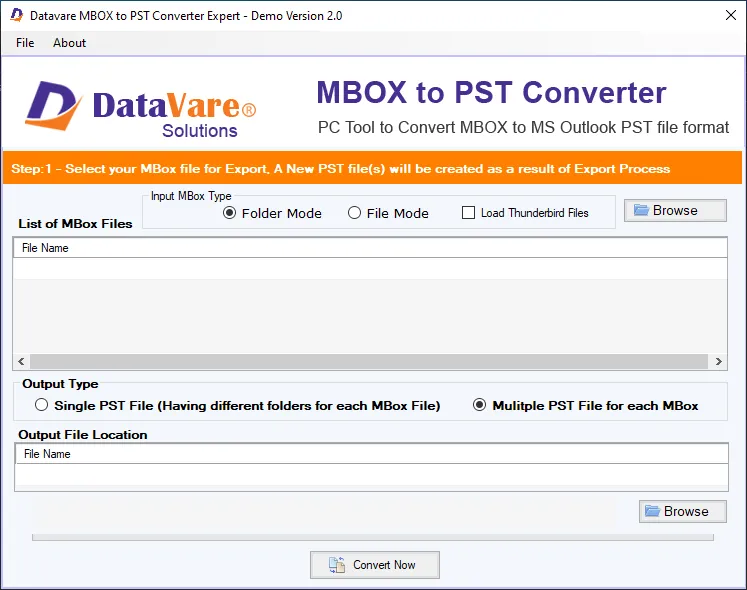The image size is (747, 590).
Task: Click the first empty row in MBox list
Action: click(x=370, y=268)
